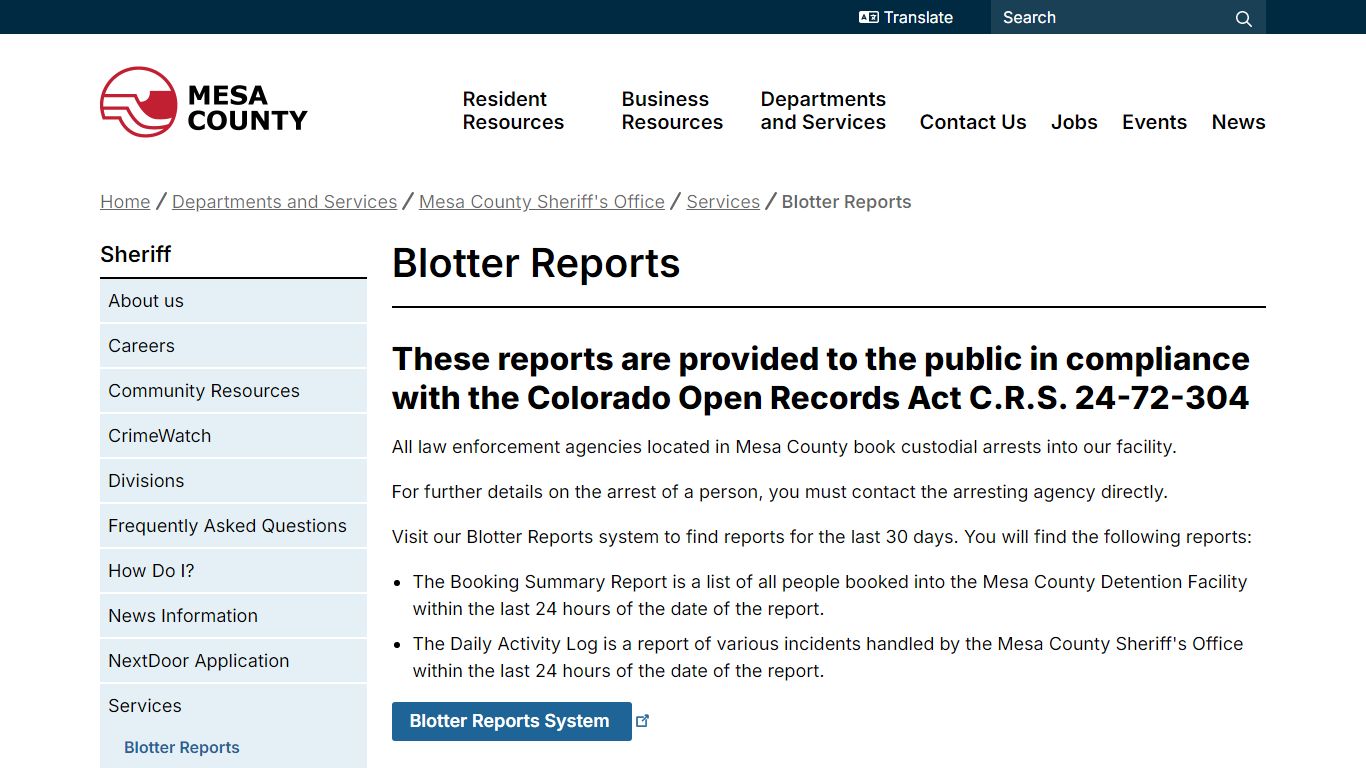Click the Mesa County logo

204,102
